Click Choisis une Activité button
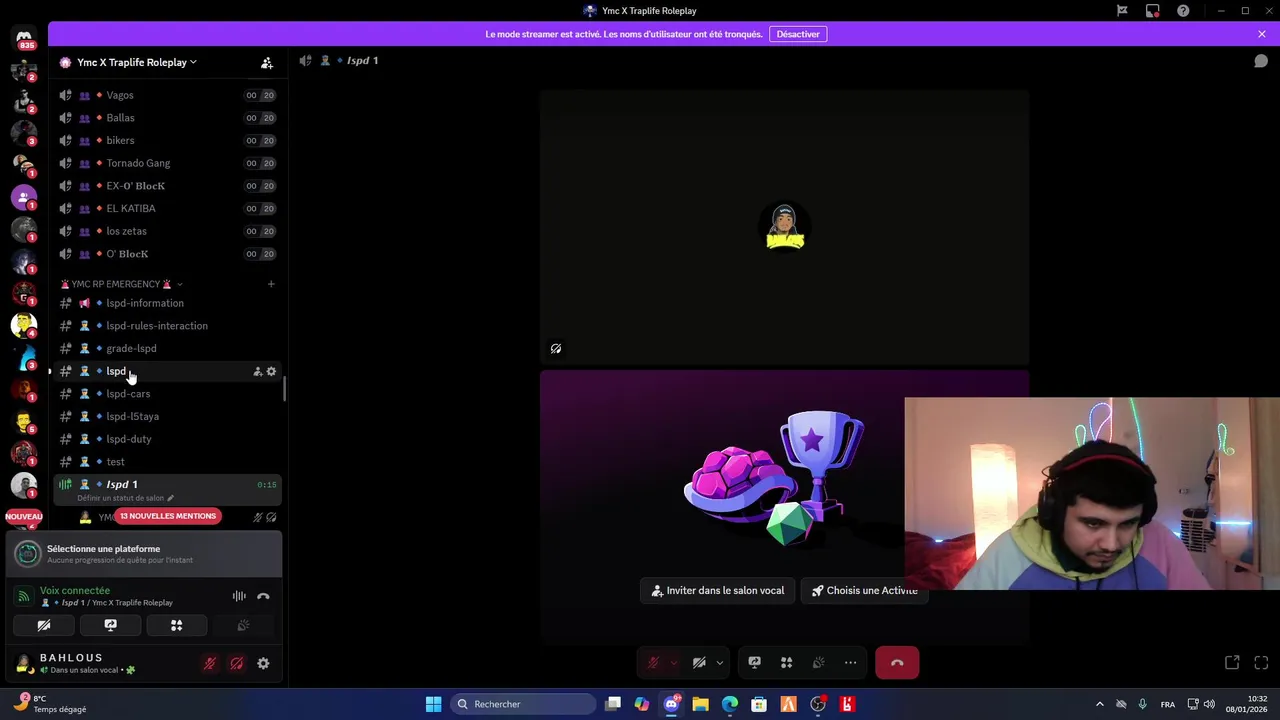 click(x=864, y=591)
